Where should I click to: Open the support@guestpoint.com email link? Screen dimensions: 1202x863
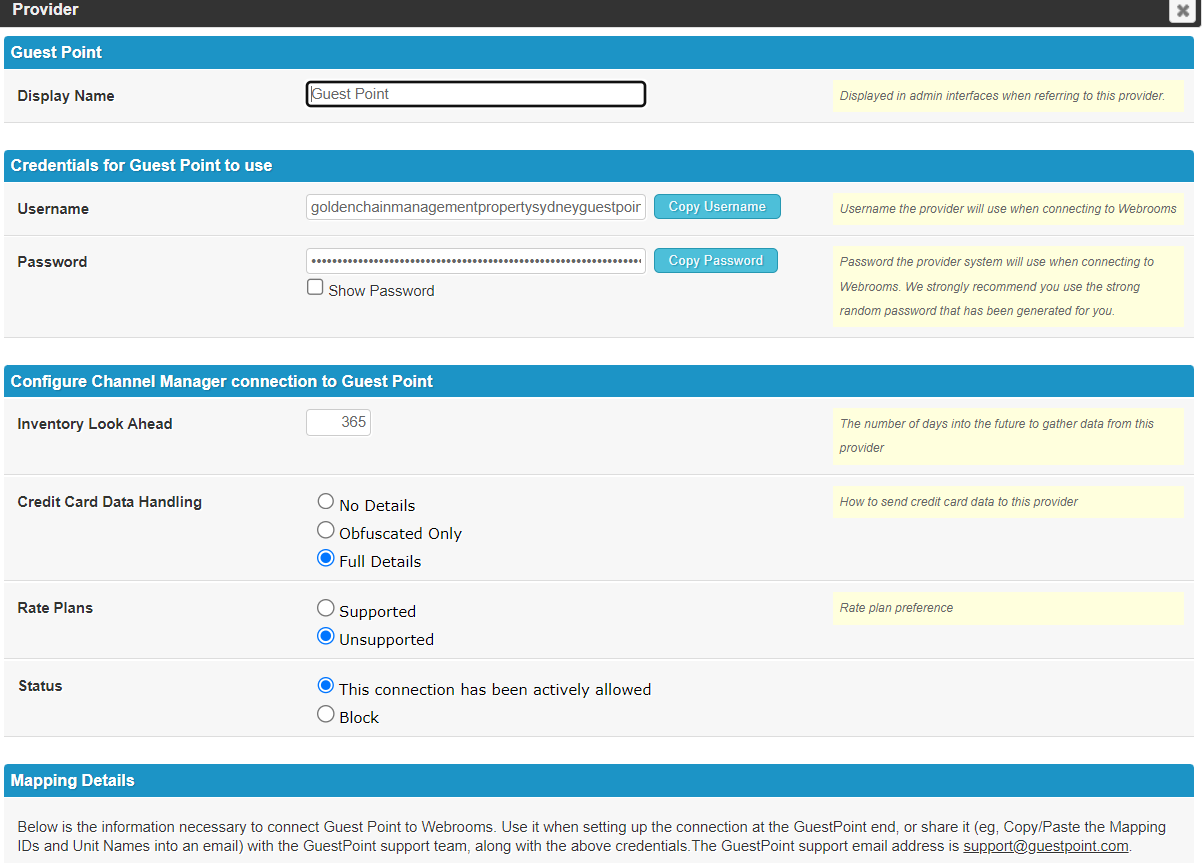(x=1046, y=846)
